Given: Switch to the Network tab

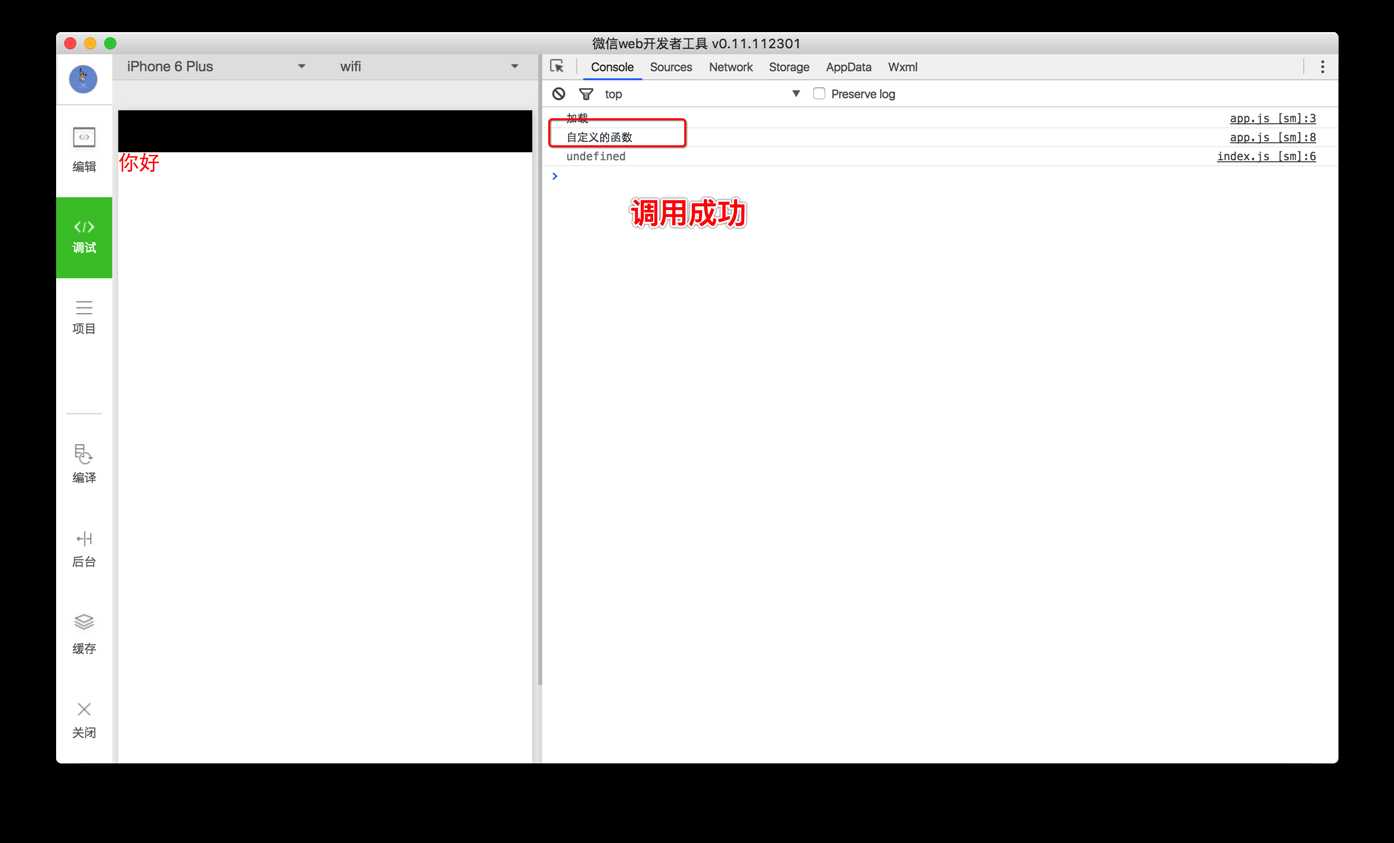Looking at the screenshot, I should (731, 67).
